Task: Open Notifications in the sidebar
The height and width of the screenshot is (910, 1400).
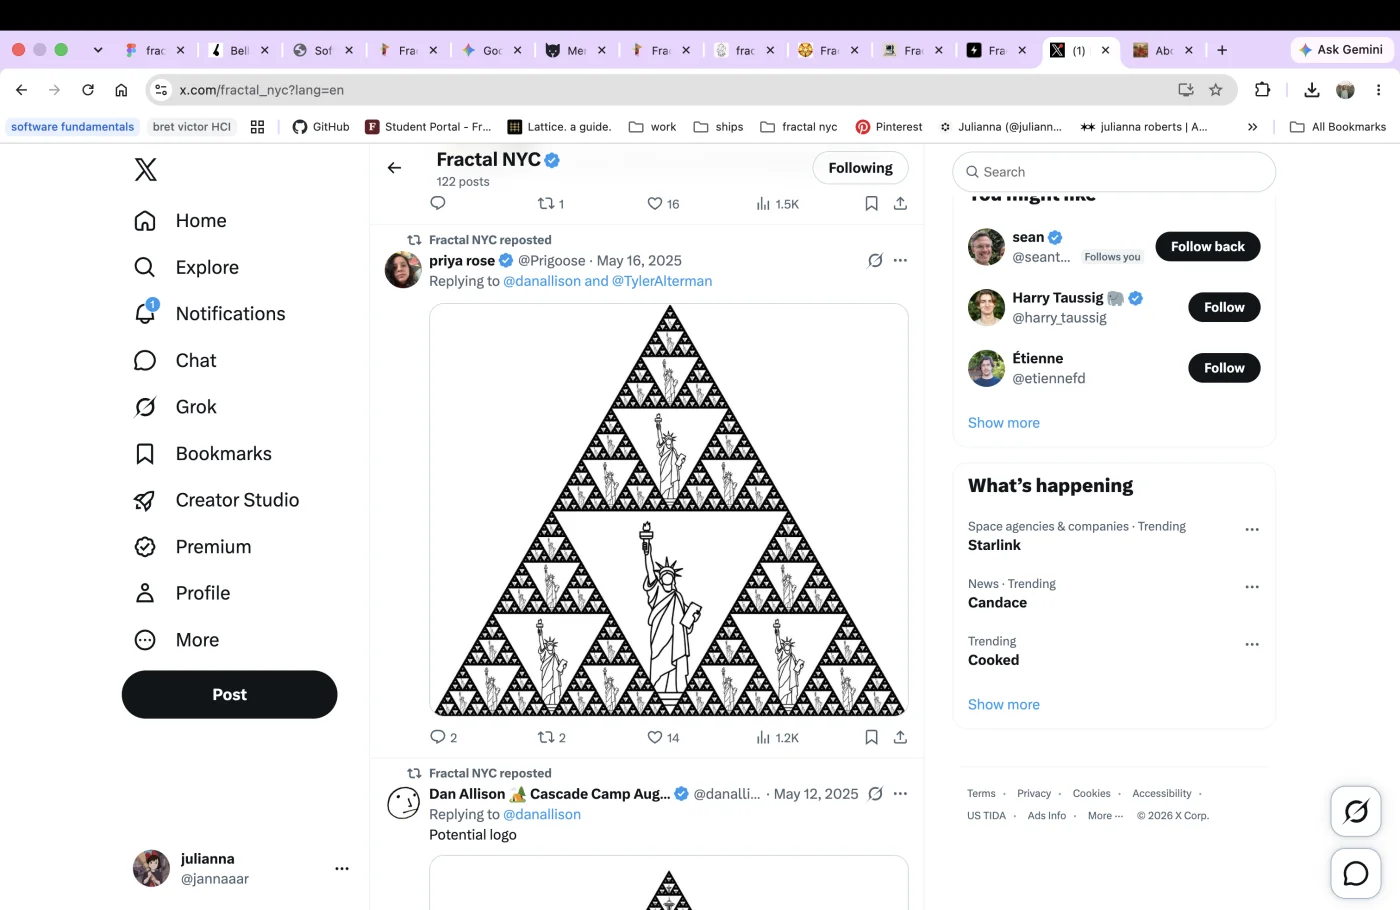Action: tap(210, 314)
